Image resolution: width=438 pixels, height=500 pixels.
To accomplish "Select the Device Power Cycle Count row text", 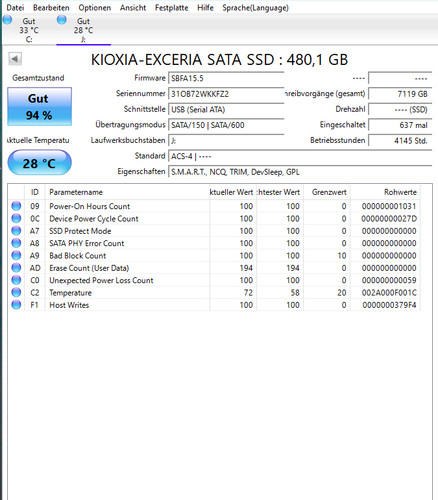I will point(94,219).
